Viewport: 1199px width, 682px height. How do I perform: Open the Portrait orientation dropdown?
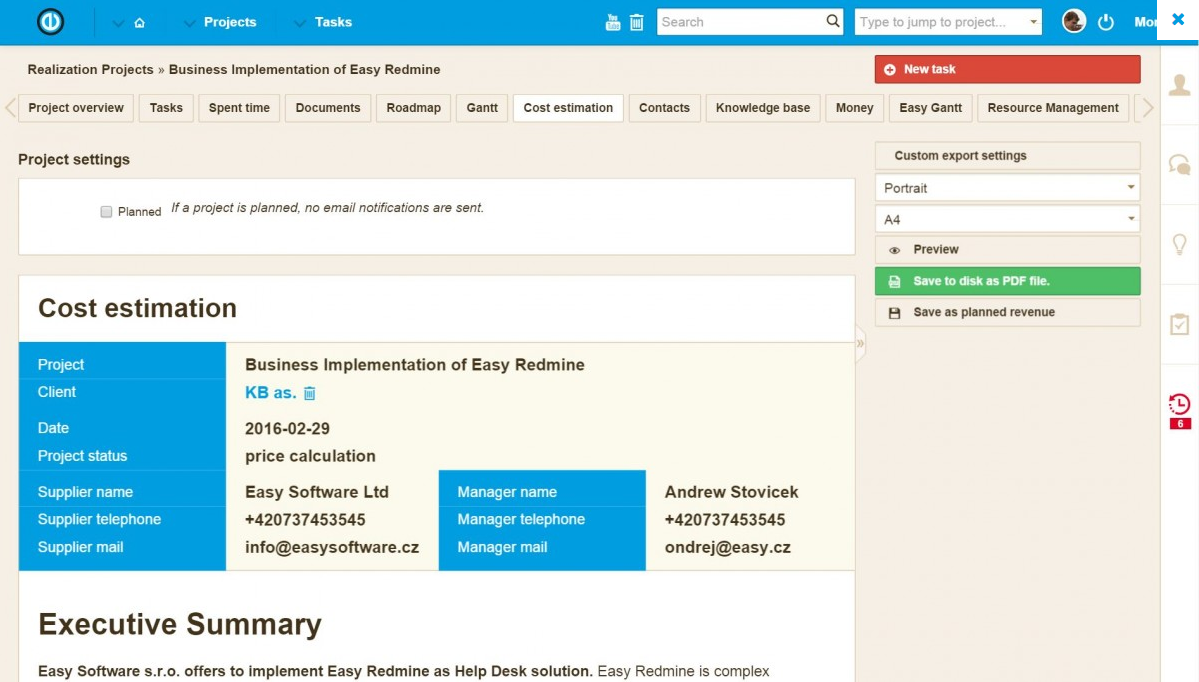pos(1007,187)
